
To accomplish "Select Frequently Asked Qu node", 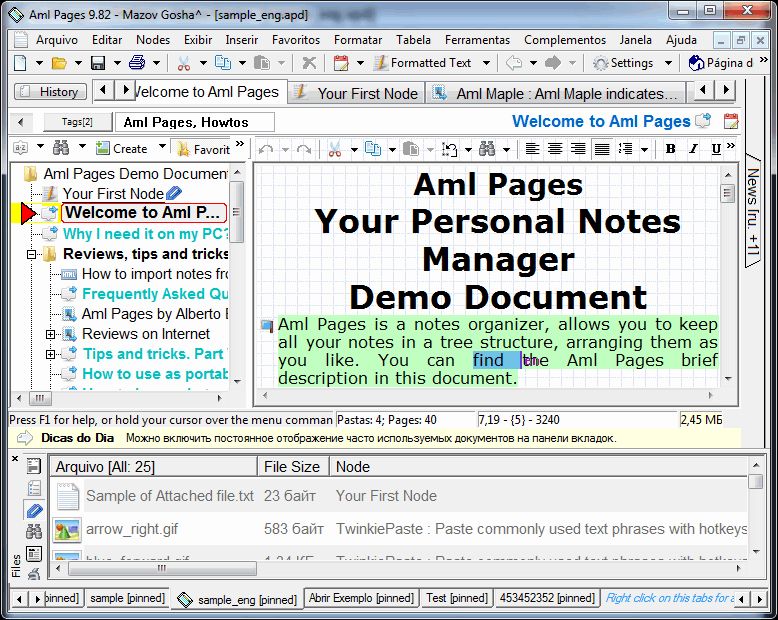I will pyautogui.click(x=155, y=294).
